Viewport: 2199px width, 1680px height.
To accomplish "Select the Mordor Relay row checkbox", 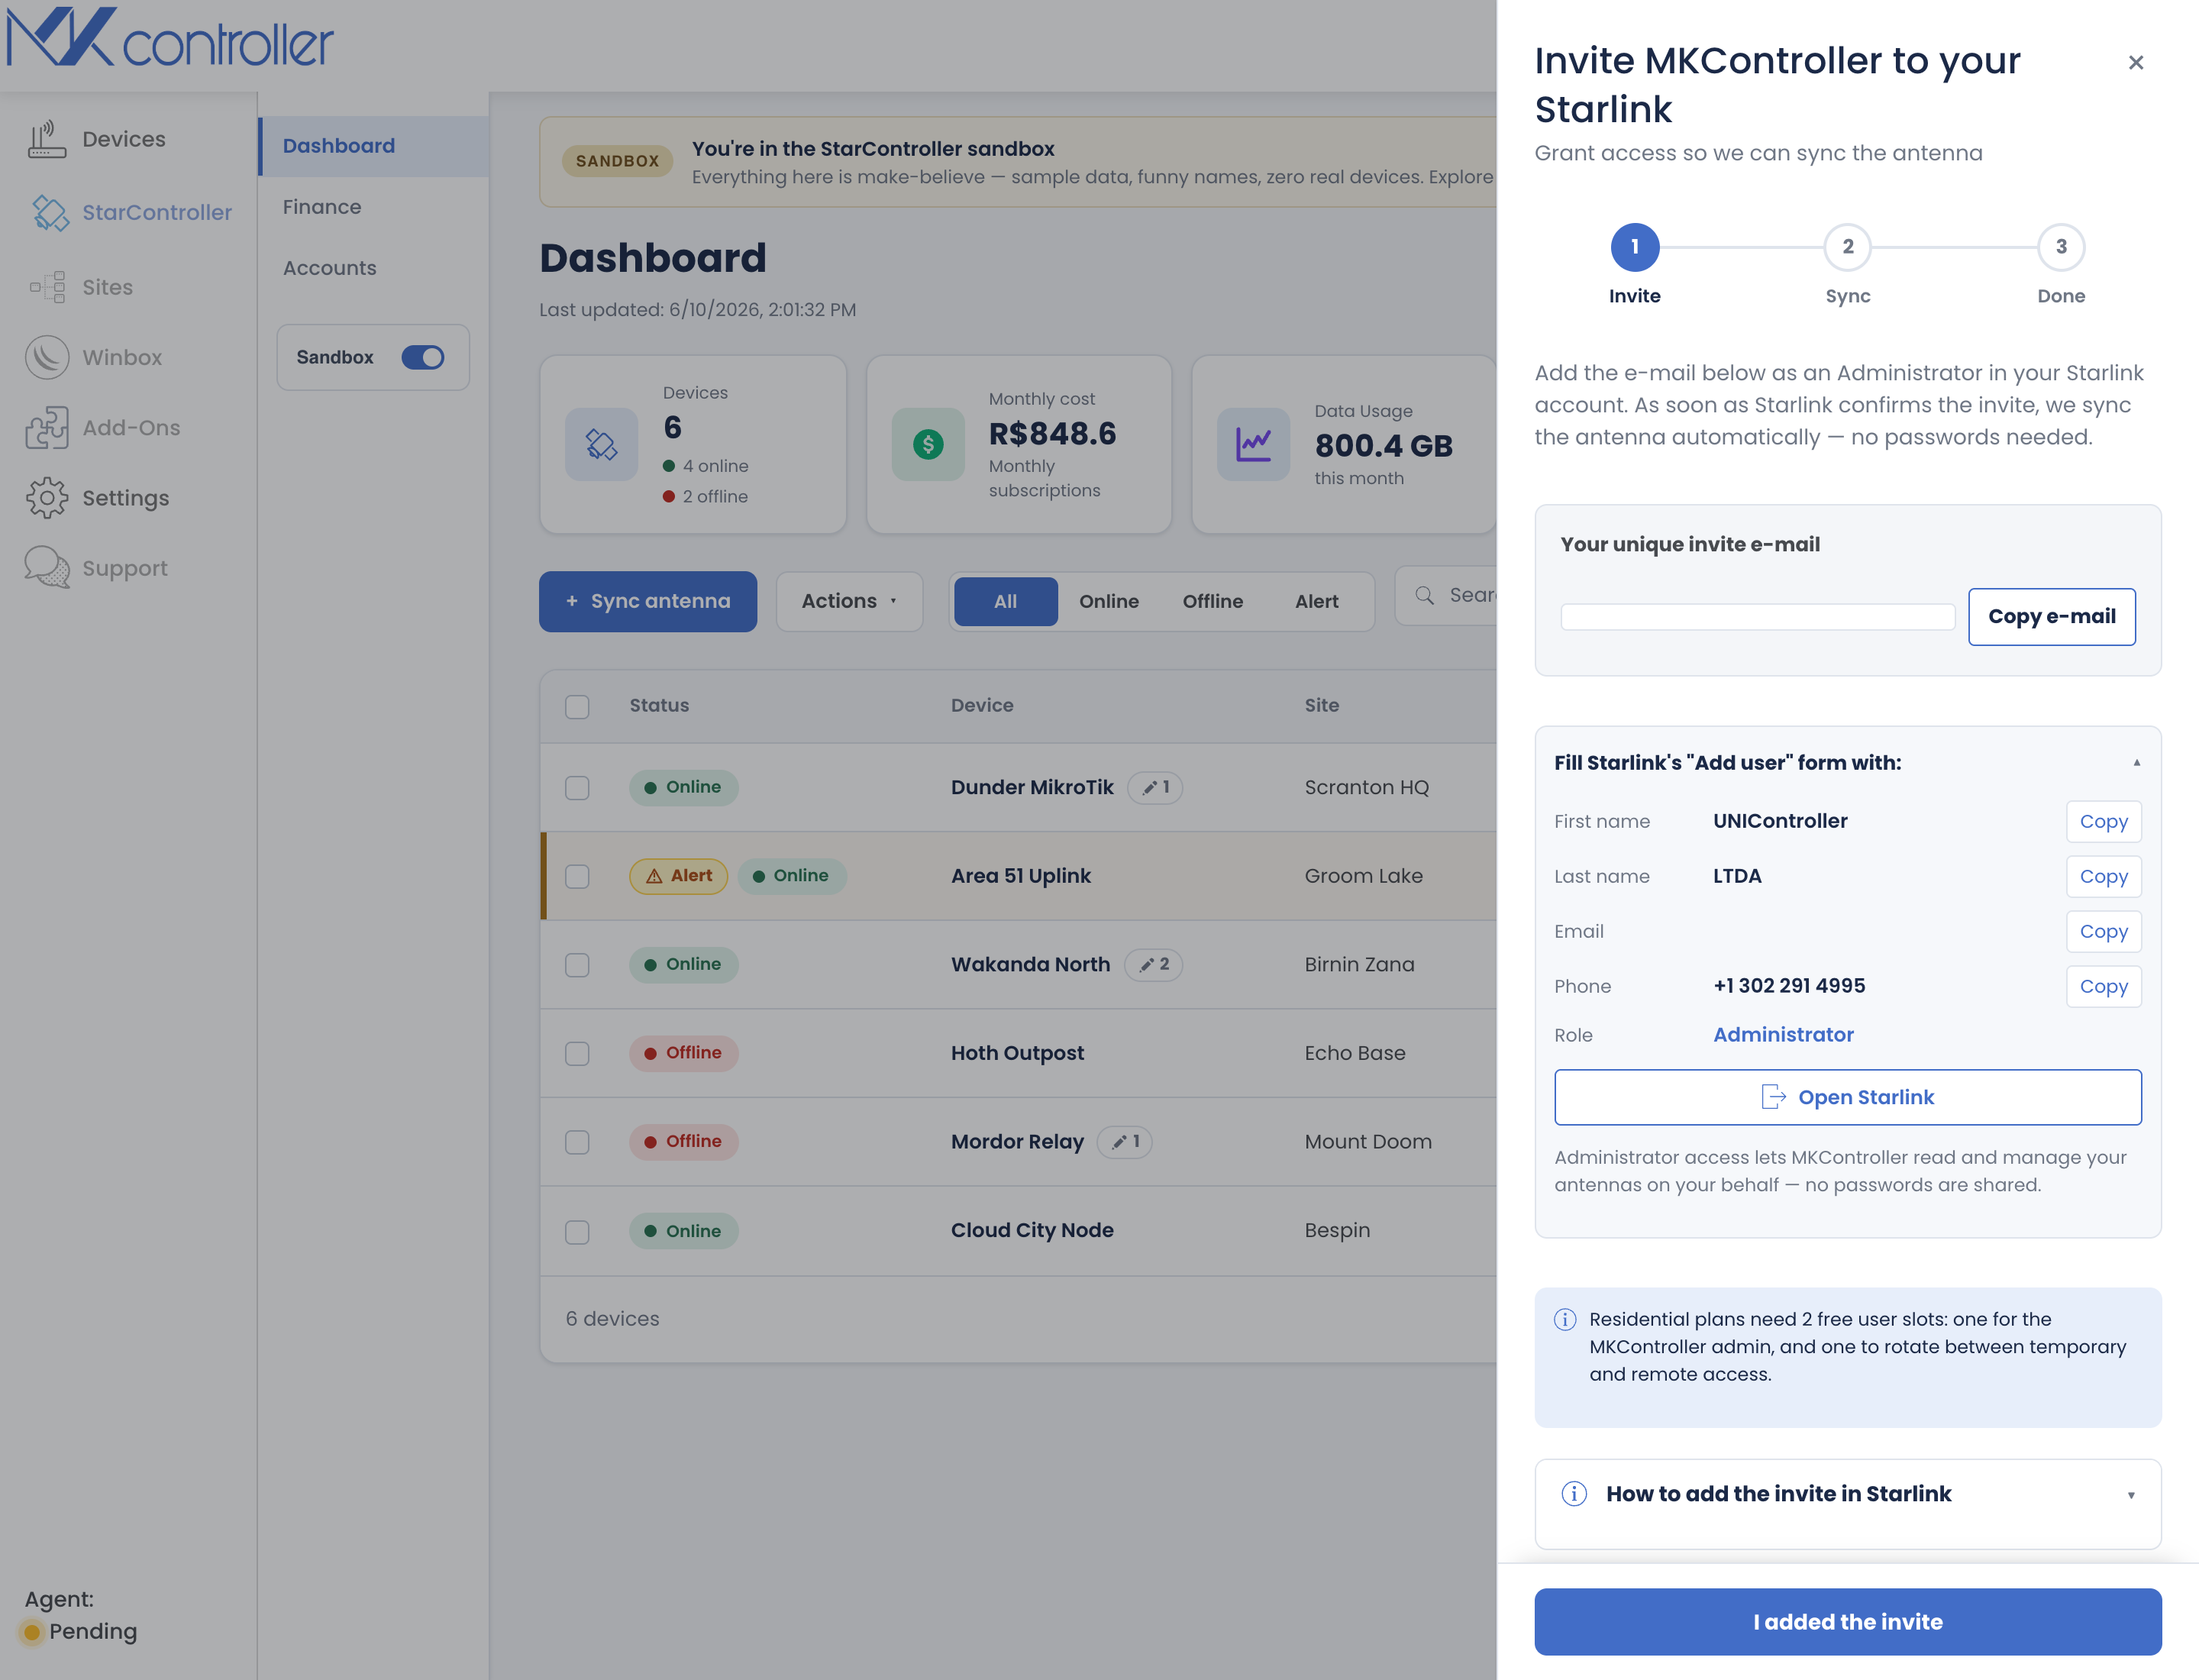I will pyautogui.click(x=577, y=1142).
